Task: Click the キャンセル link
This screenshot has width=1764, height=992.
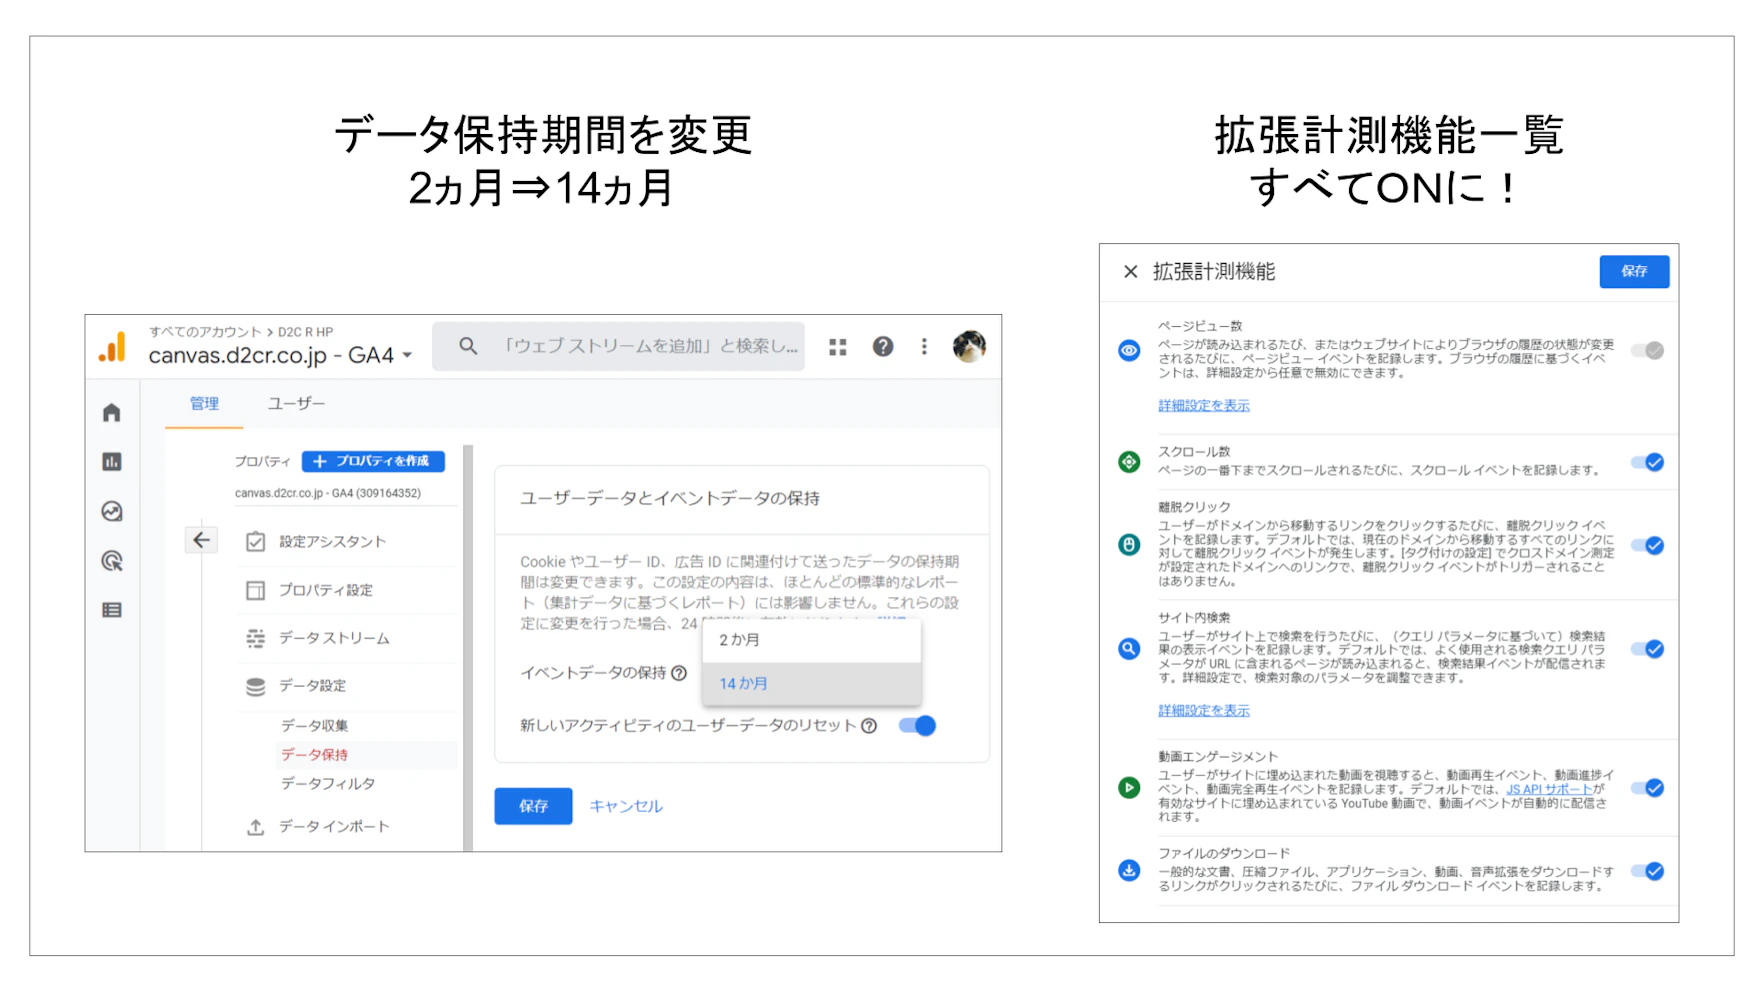Action: (626, 806)
